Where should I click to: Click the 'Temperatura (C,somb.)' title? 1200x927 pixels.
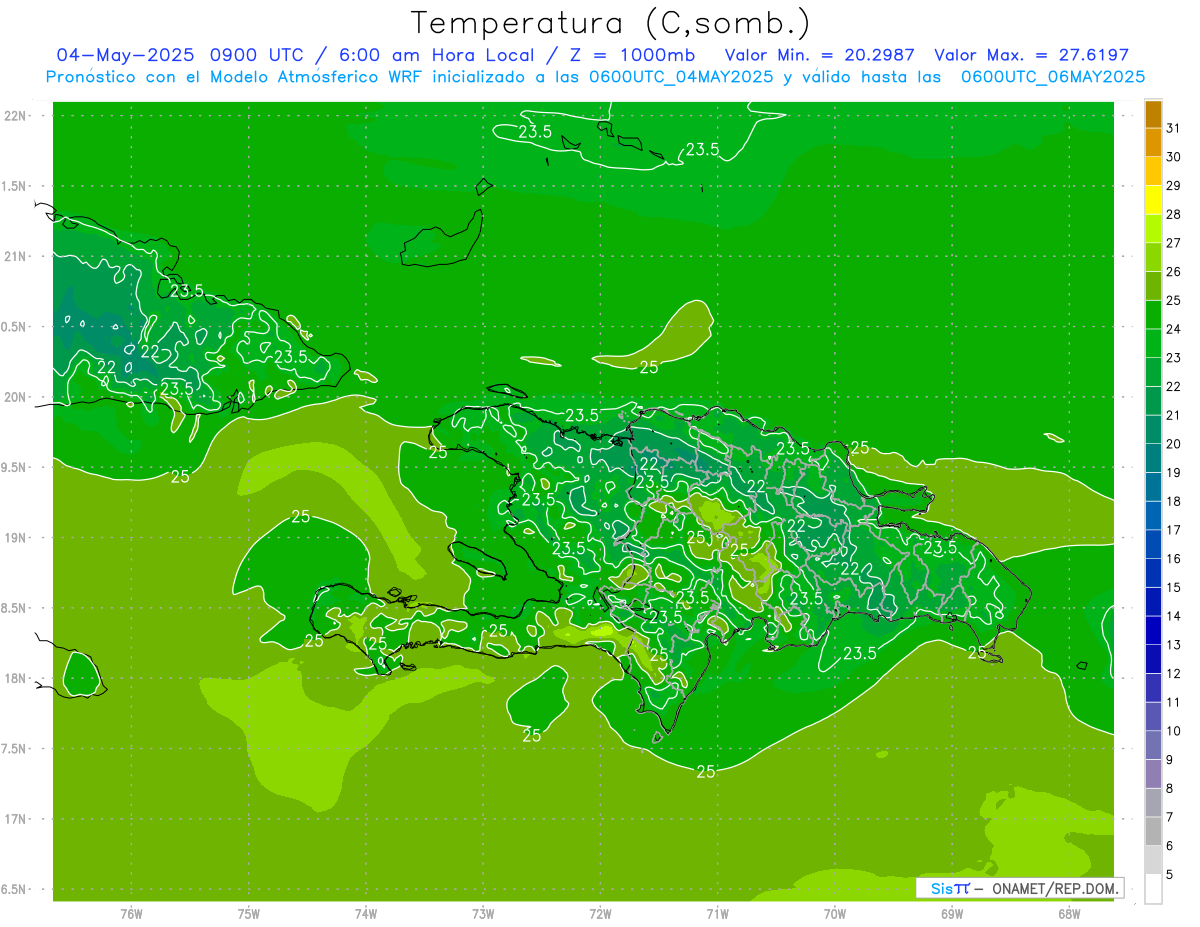610,23
